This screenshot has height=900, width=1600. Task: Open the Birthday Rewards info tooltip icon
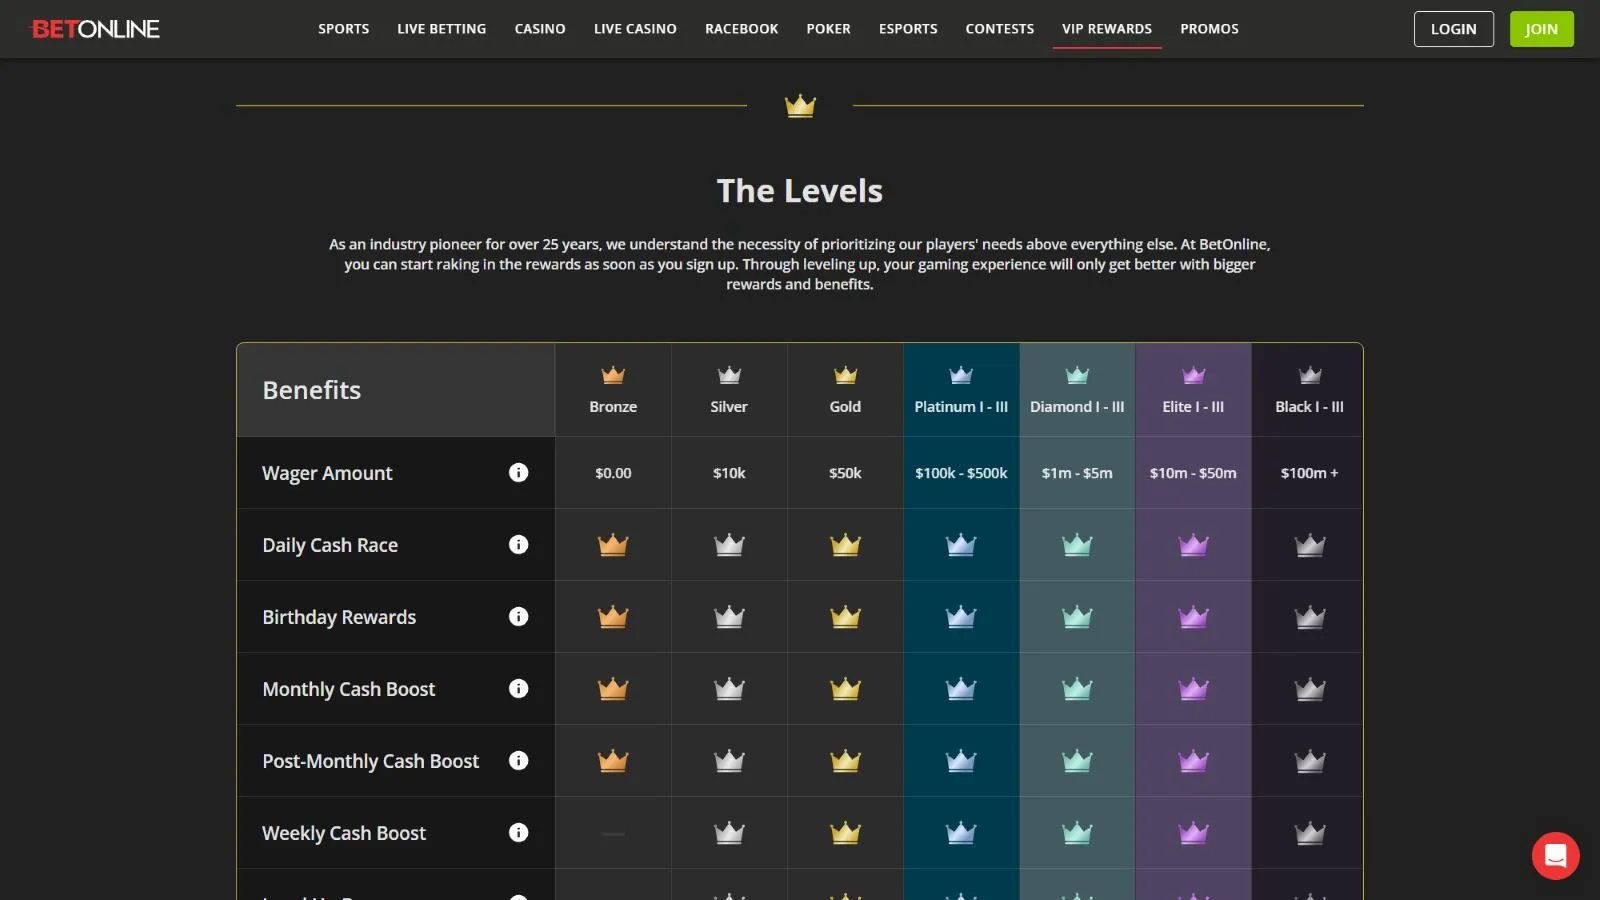coord(518,617)
